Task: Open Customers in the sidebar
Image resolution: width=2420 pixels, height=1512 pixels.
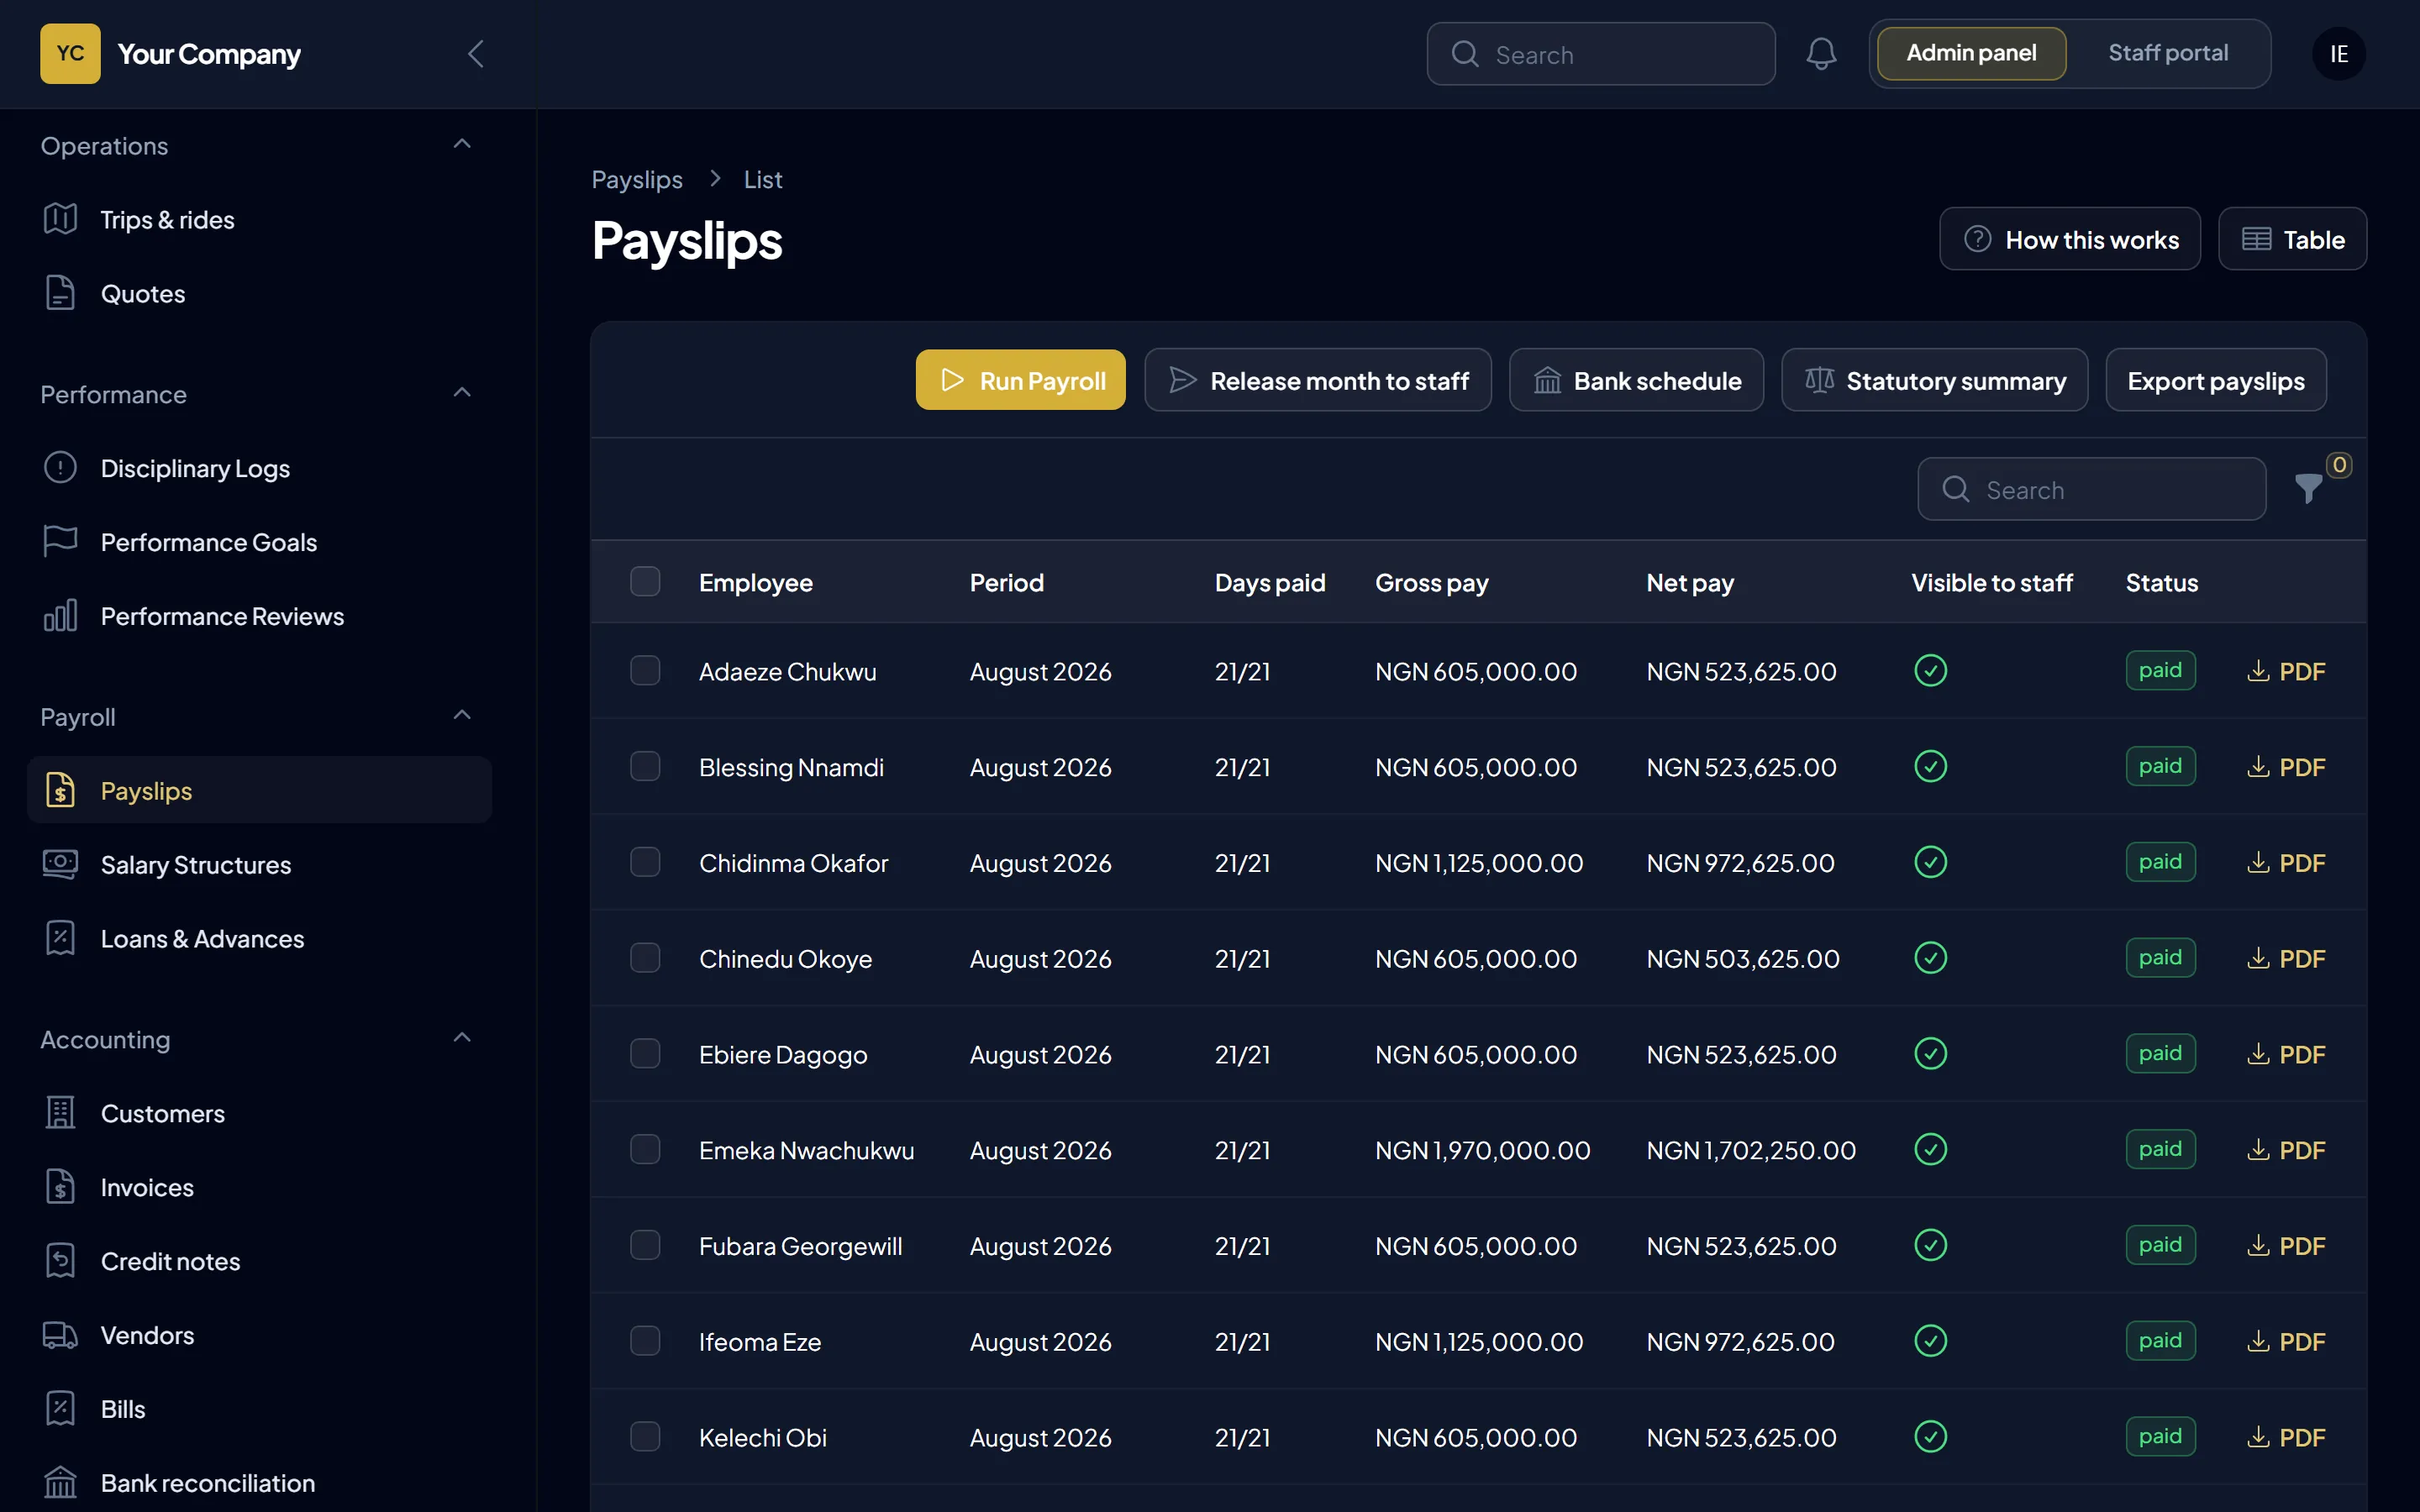Action: tap(260, 1113)
